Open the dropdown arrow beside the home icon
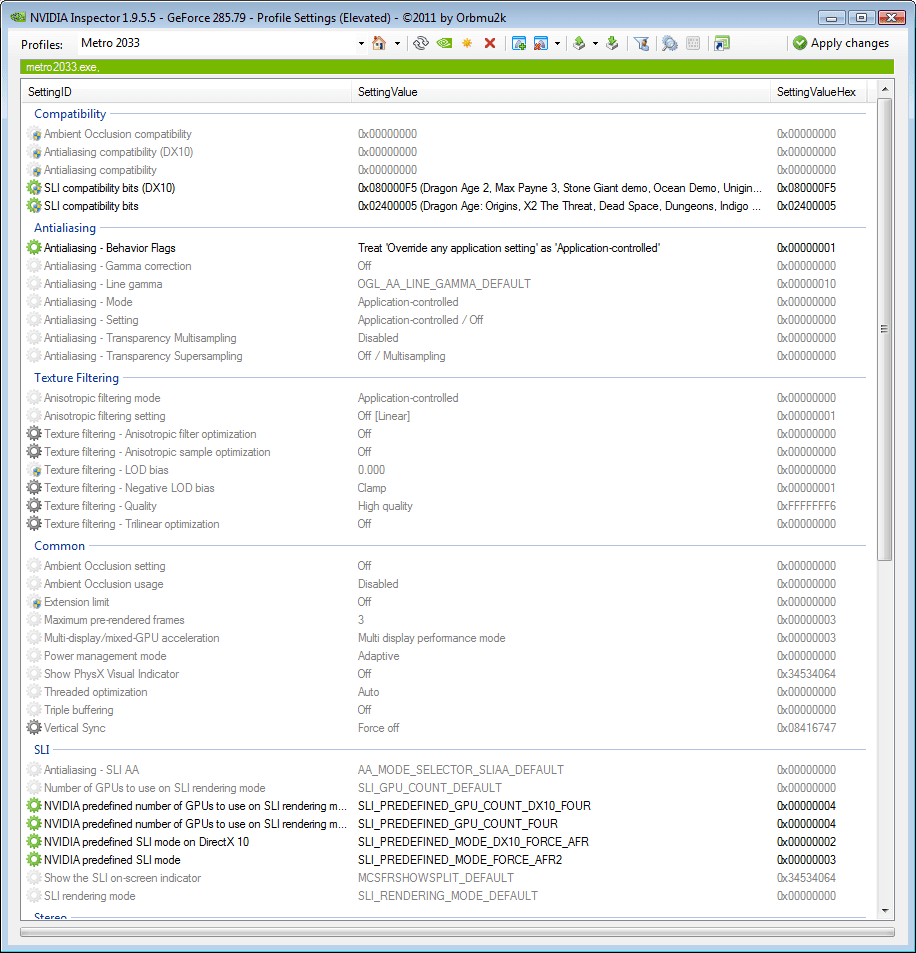 (x=397, y=43)
